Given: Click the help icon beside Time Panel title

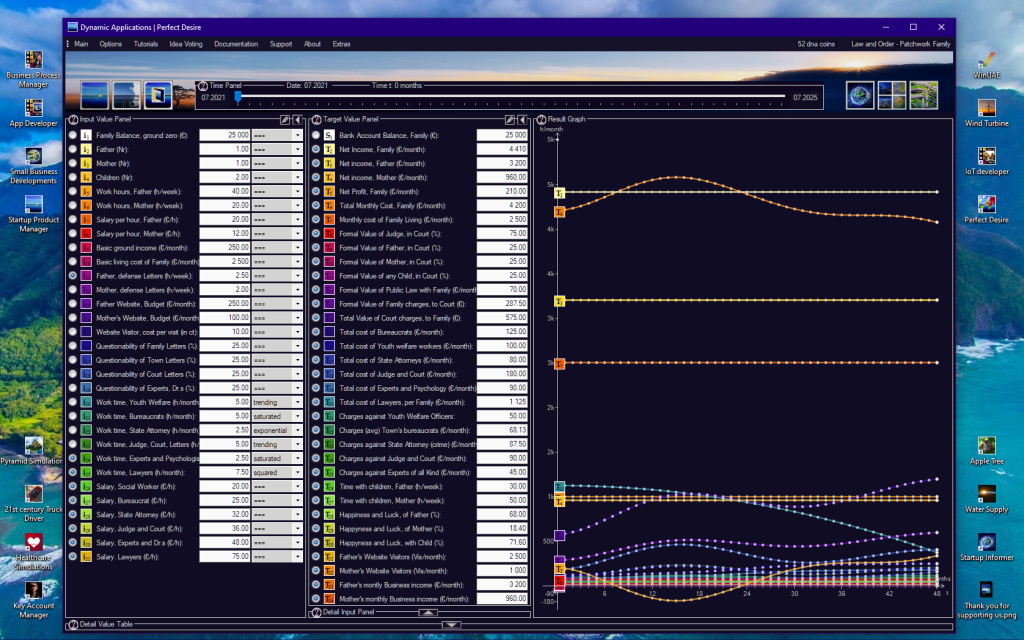Looking at the screenshot, I should coord(203,86).
